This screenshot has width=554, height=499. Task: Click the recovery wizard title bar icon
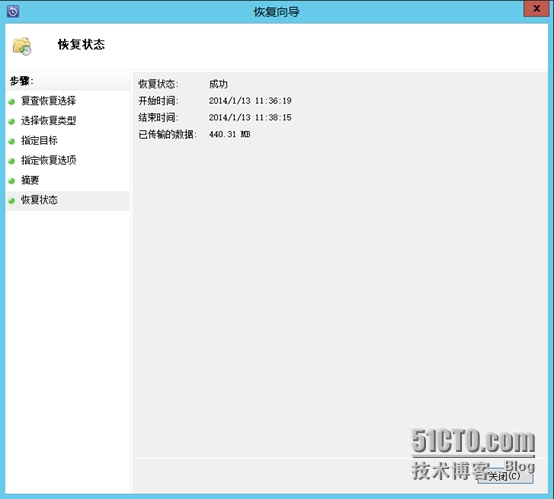[13, 11]
